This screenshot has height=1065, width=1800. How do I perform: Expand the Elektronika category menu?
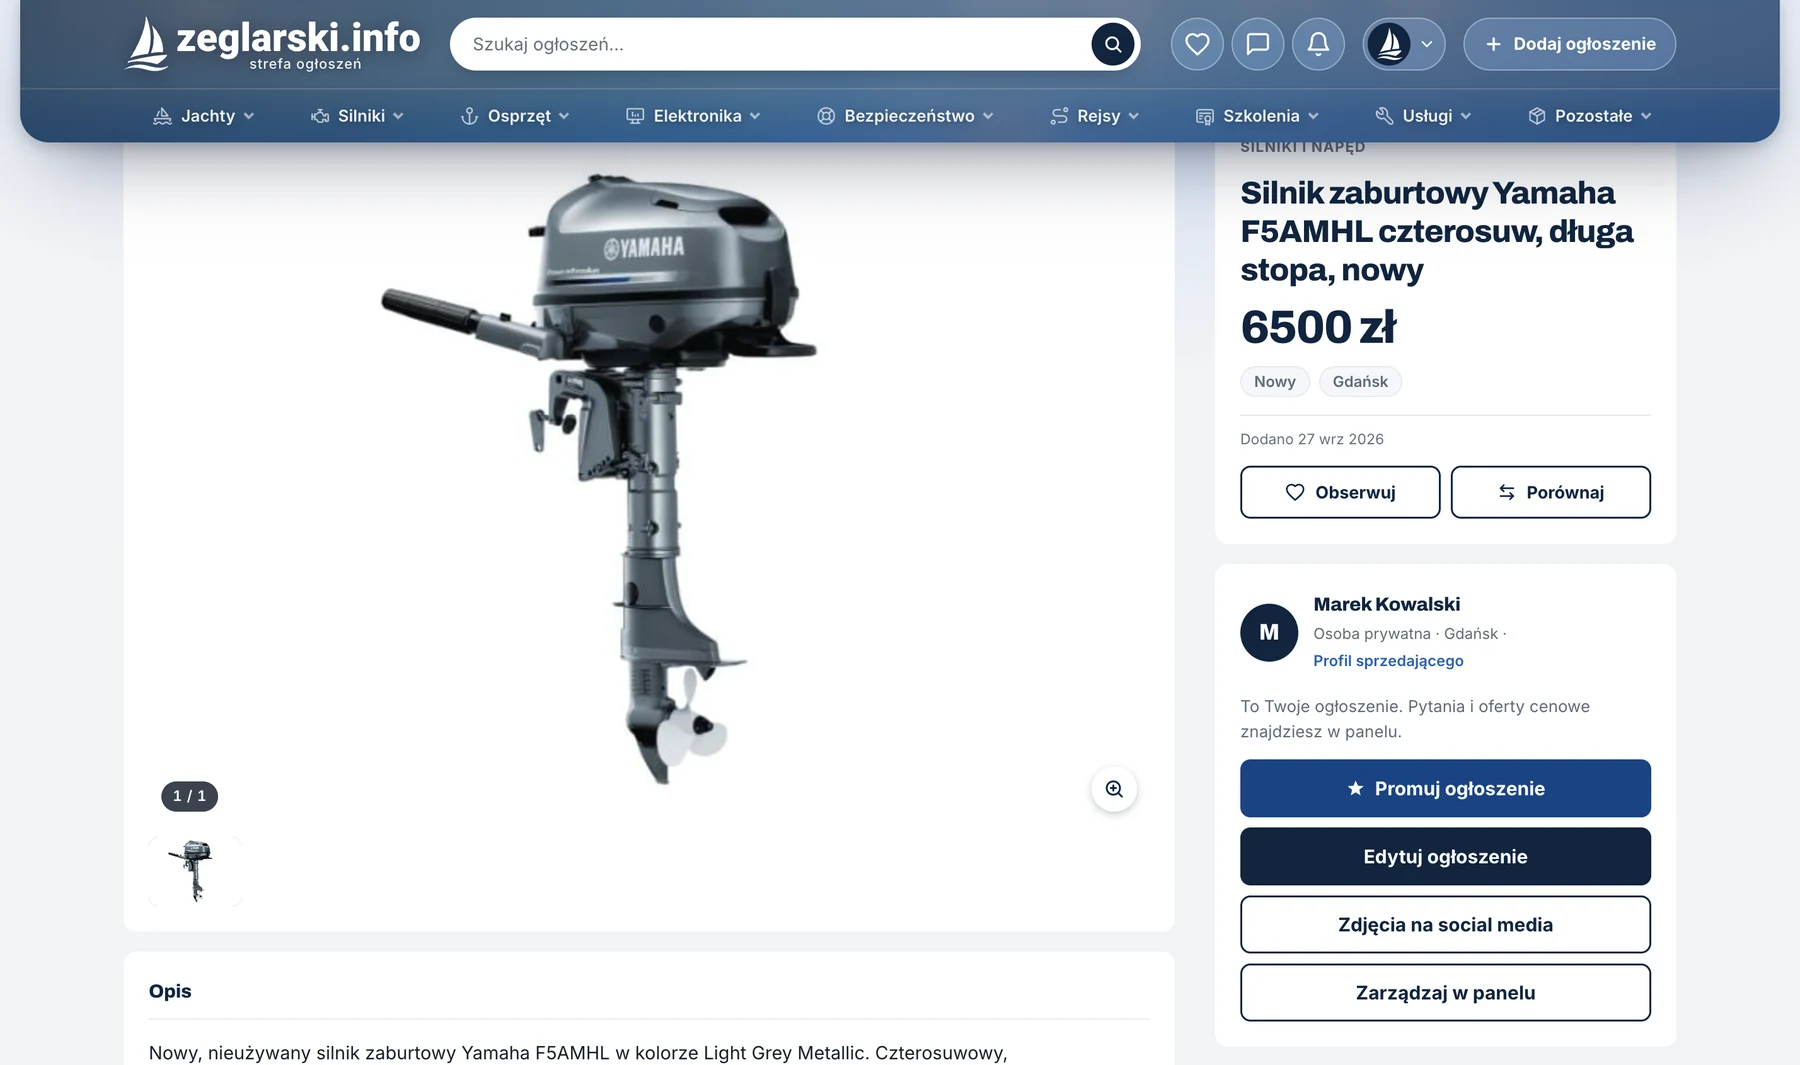point(693,116)
